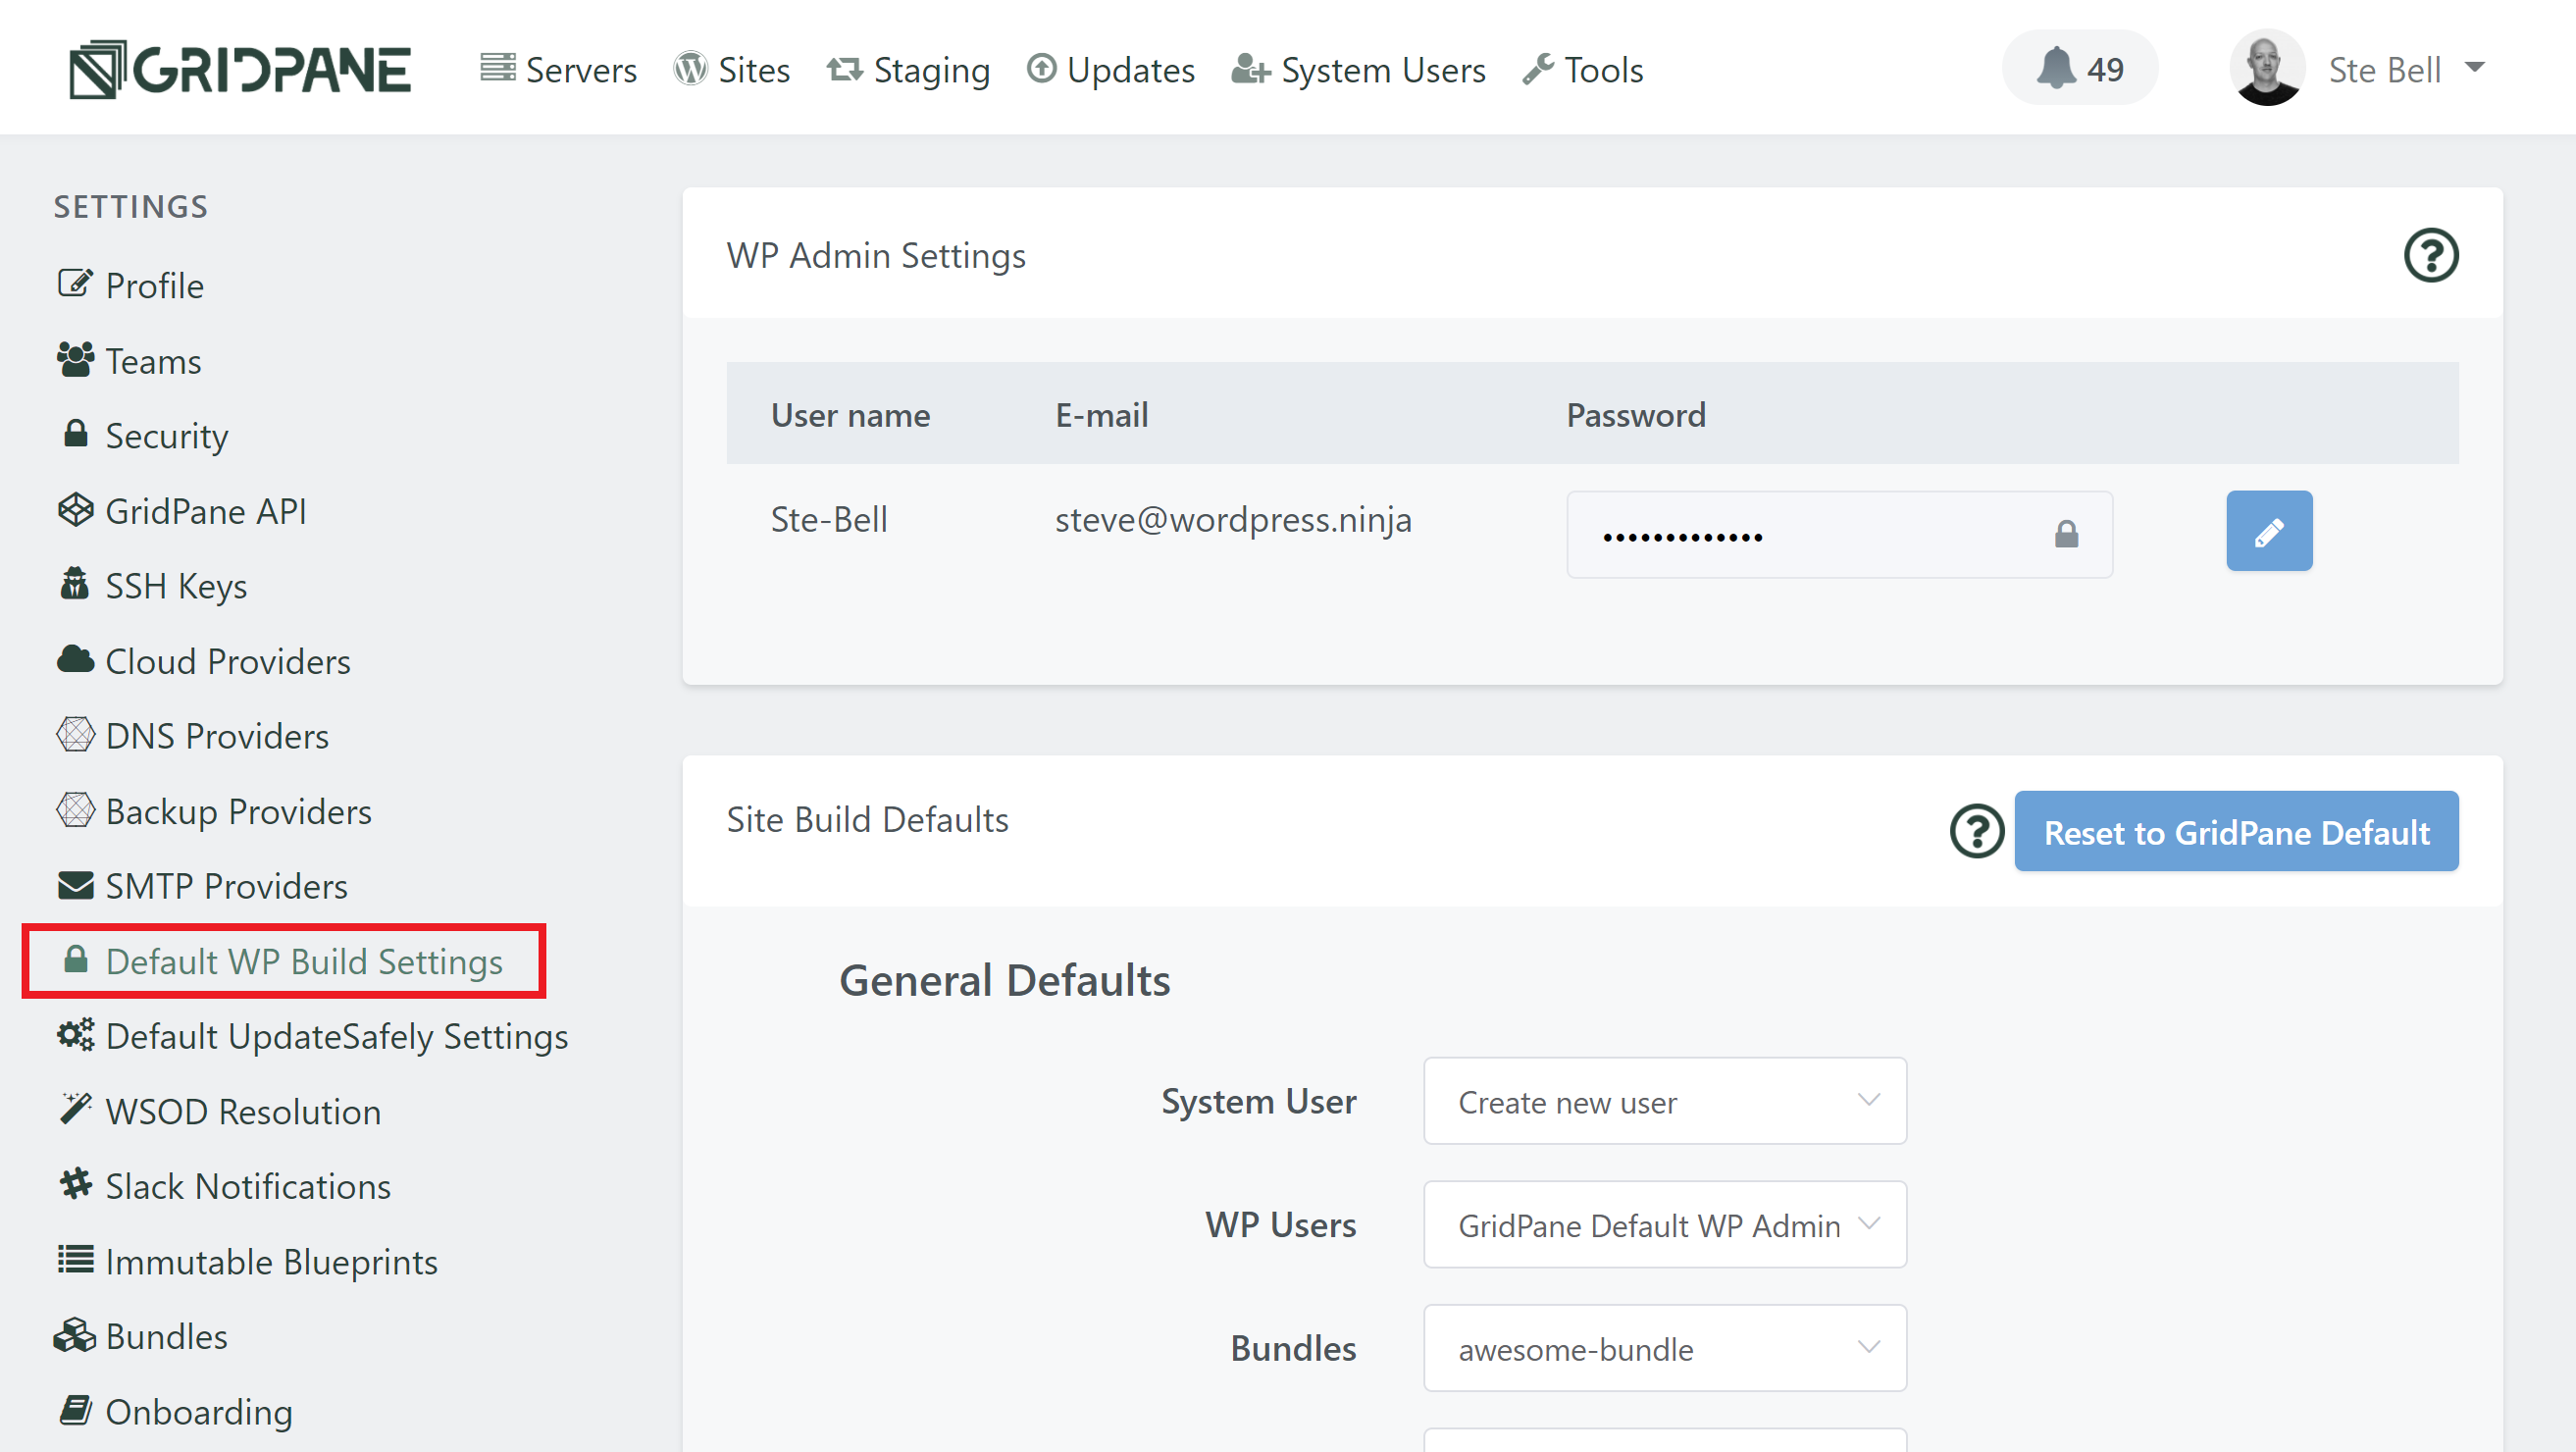Viewport: 2576px width, 1452px height.
Task: Click the Staging arrows icon
Action: pos(844,69)
